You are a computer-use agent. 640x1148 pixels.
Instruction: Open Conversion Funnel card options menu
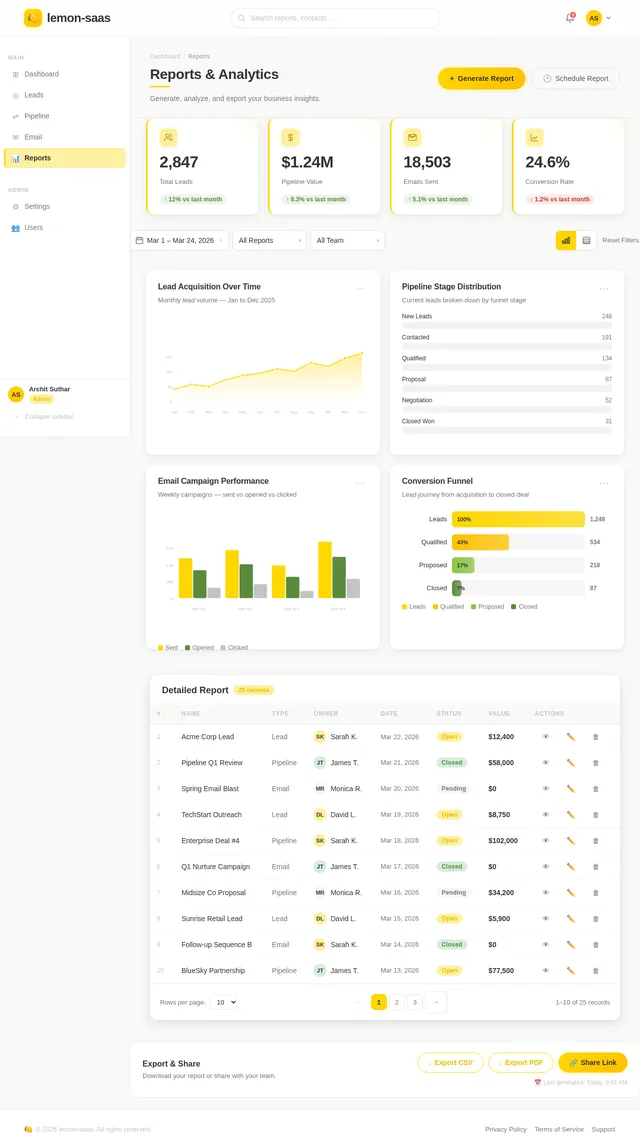click(604, 482)
